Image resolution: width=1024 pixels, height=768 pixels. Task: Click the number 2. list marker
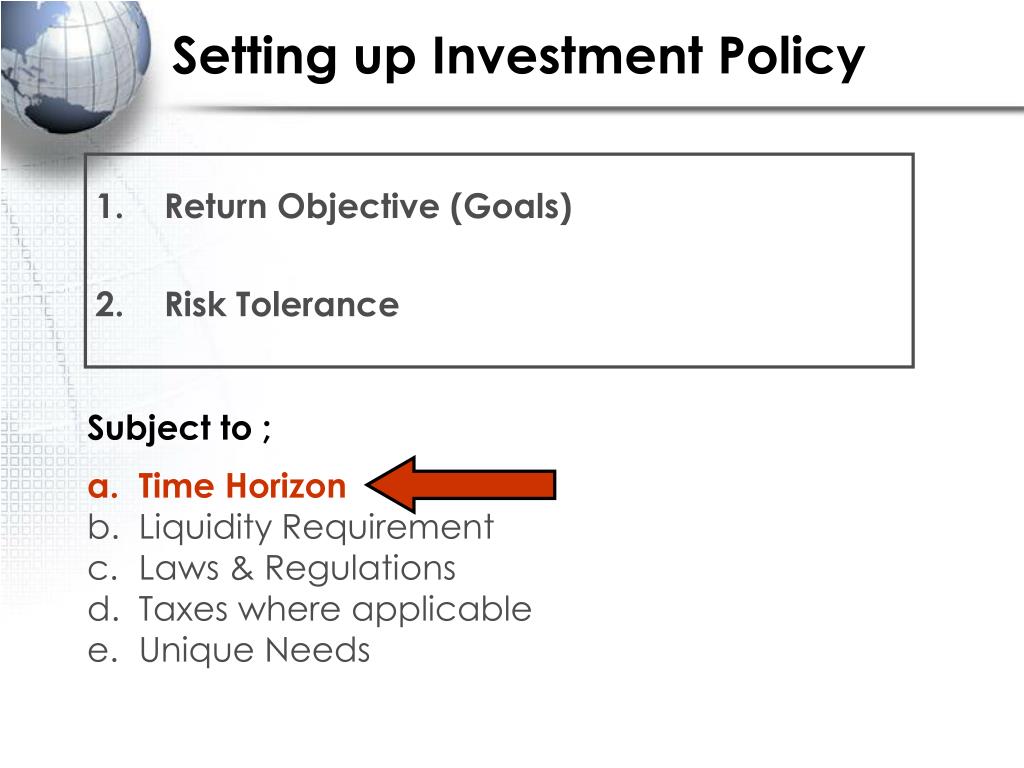(109, 305)
